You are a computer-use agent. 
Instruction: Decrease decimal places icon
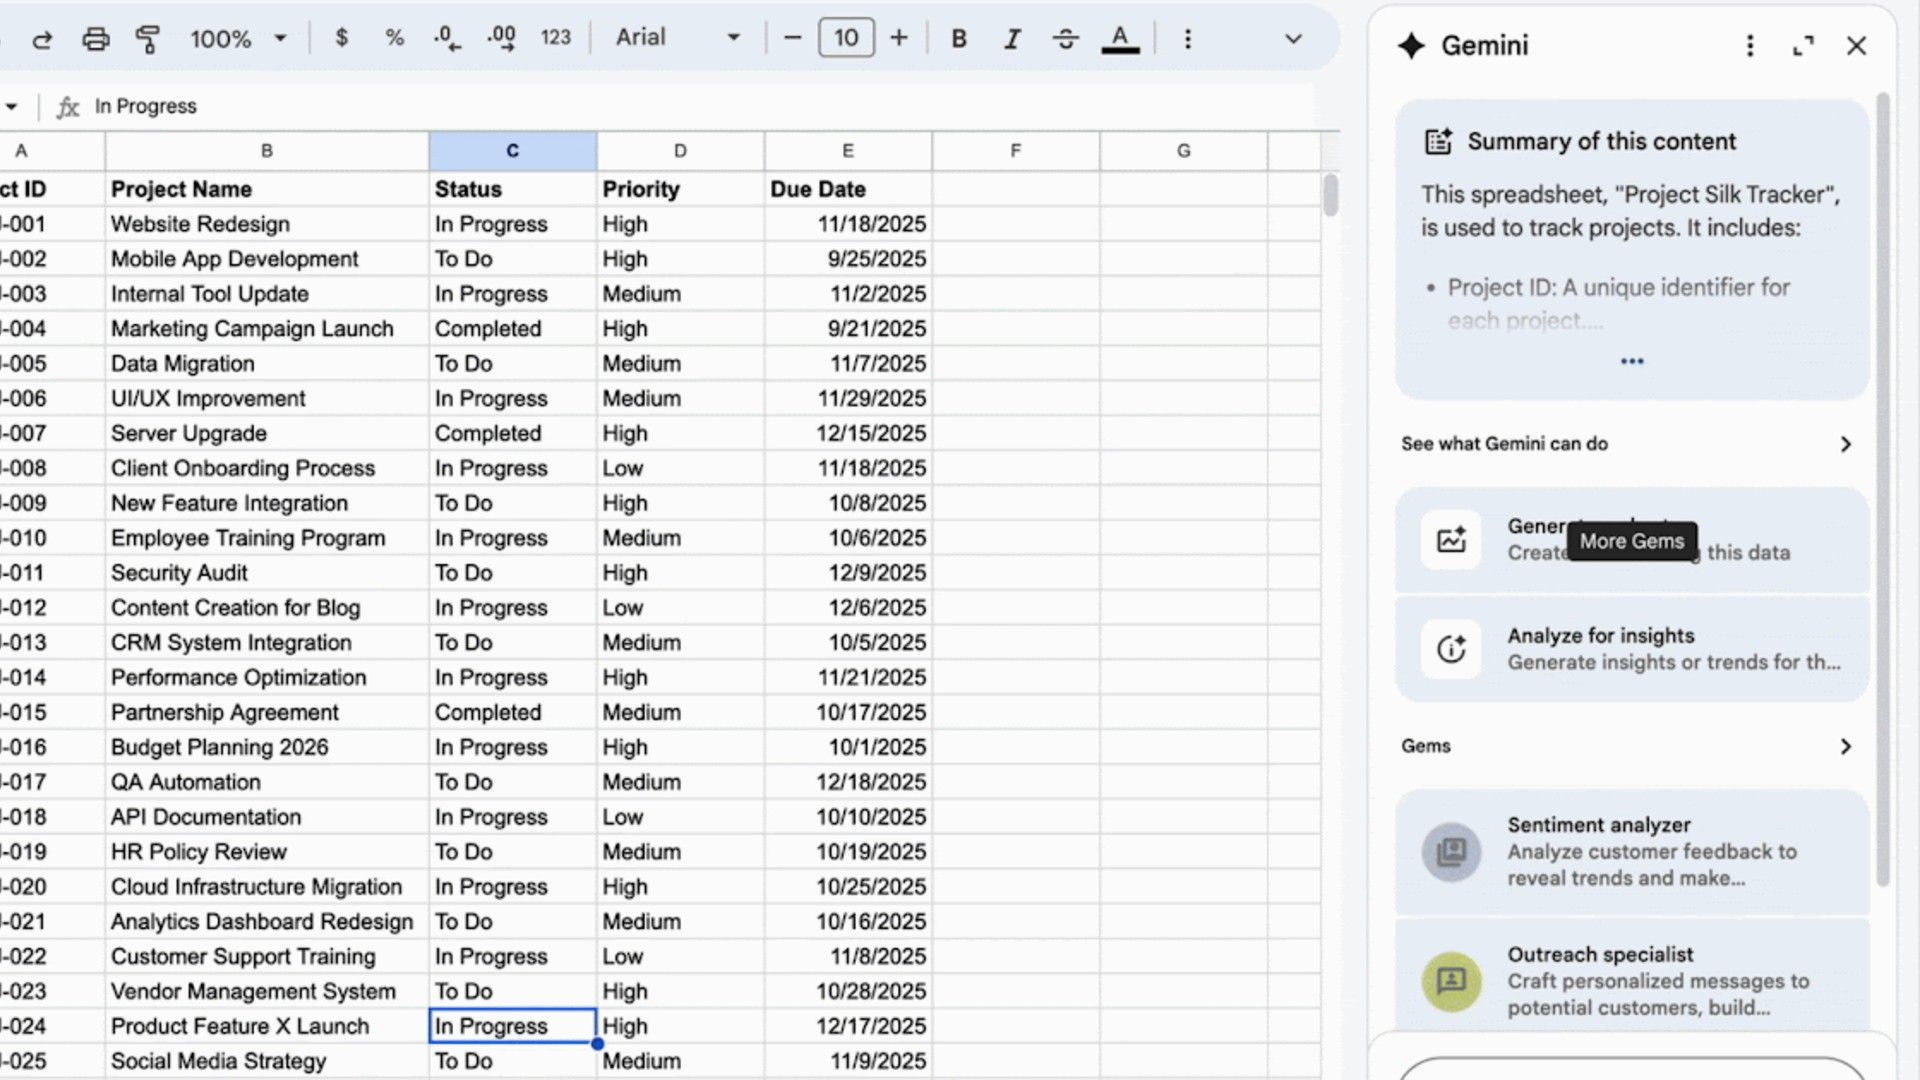pyautogui.click(x=447, y=38)
